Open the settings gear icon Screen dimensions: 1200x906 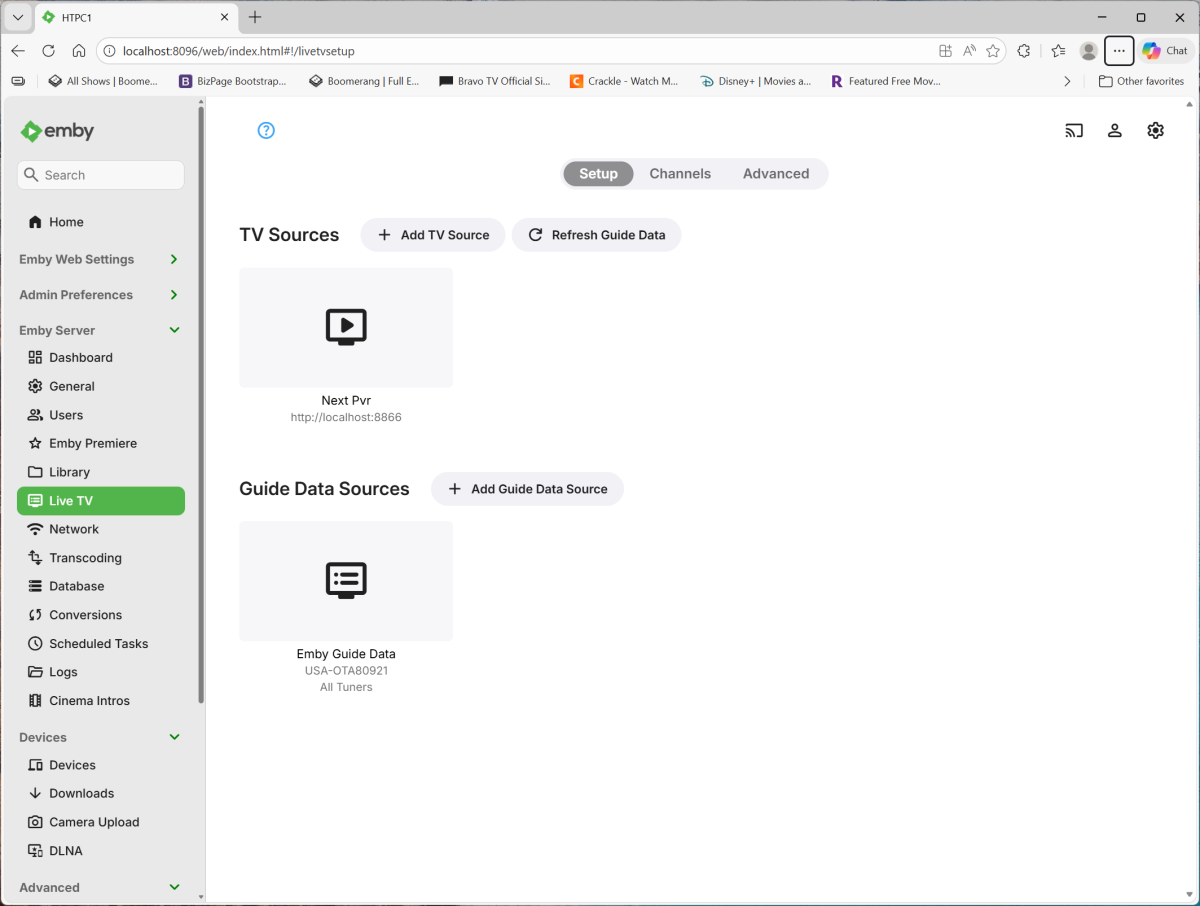1155,130
